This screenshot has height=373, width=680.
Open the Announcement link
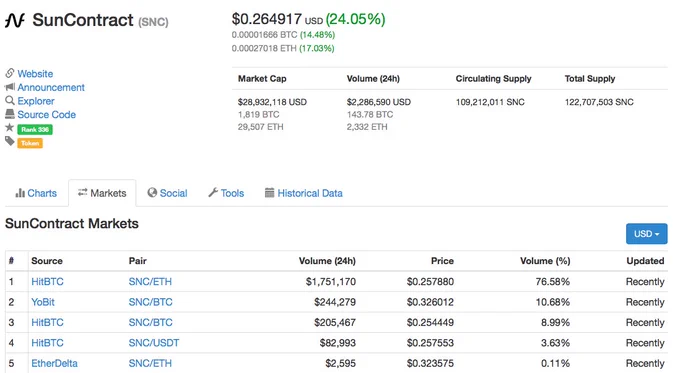tap(51, 87)
